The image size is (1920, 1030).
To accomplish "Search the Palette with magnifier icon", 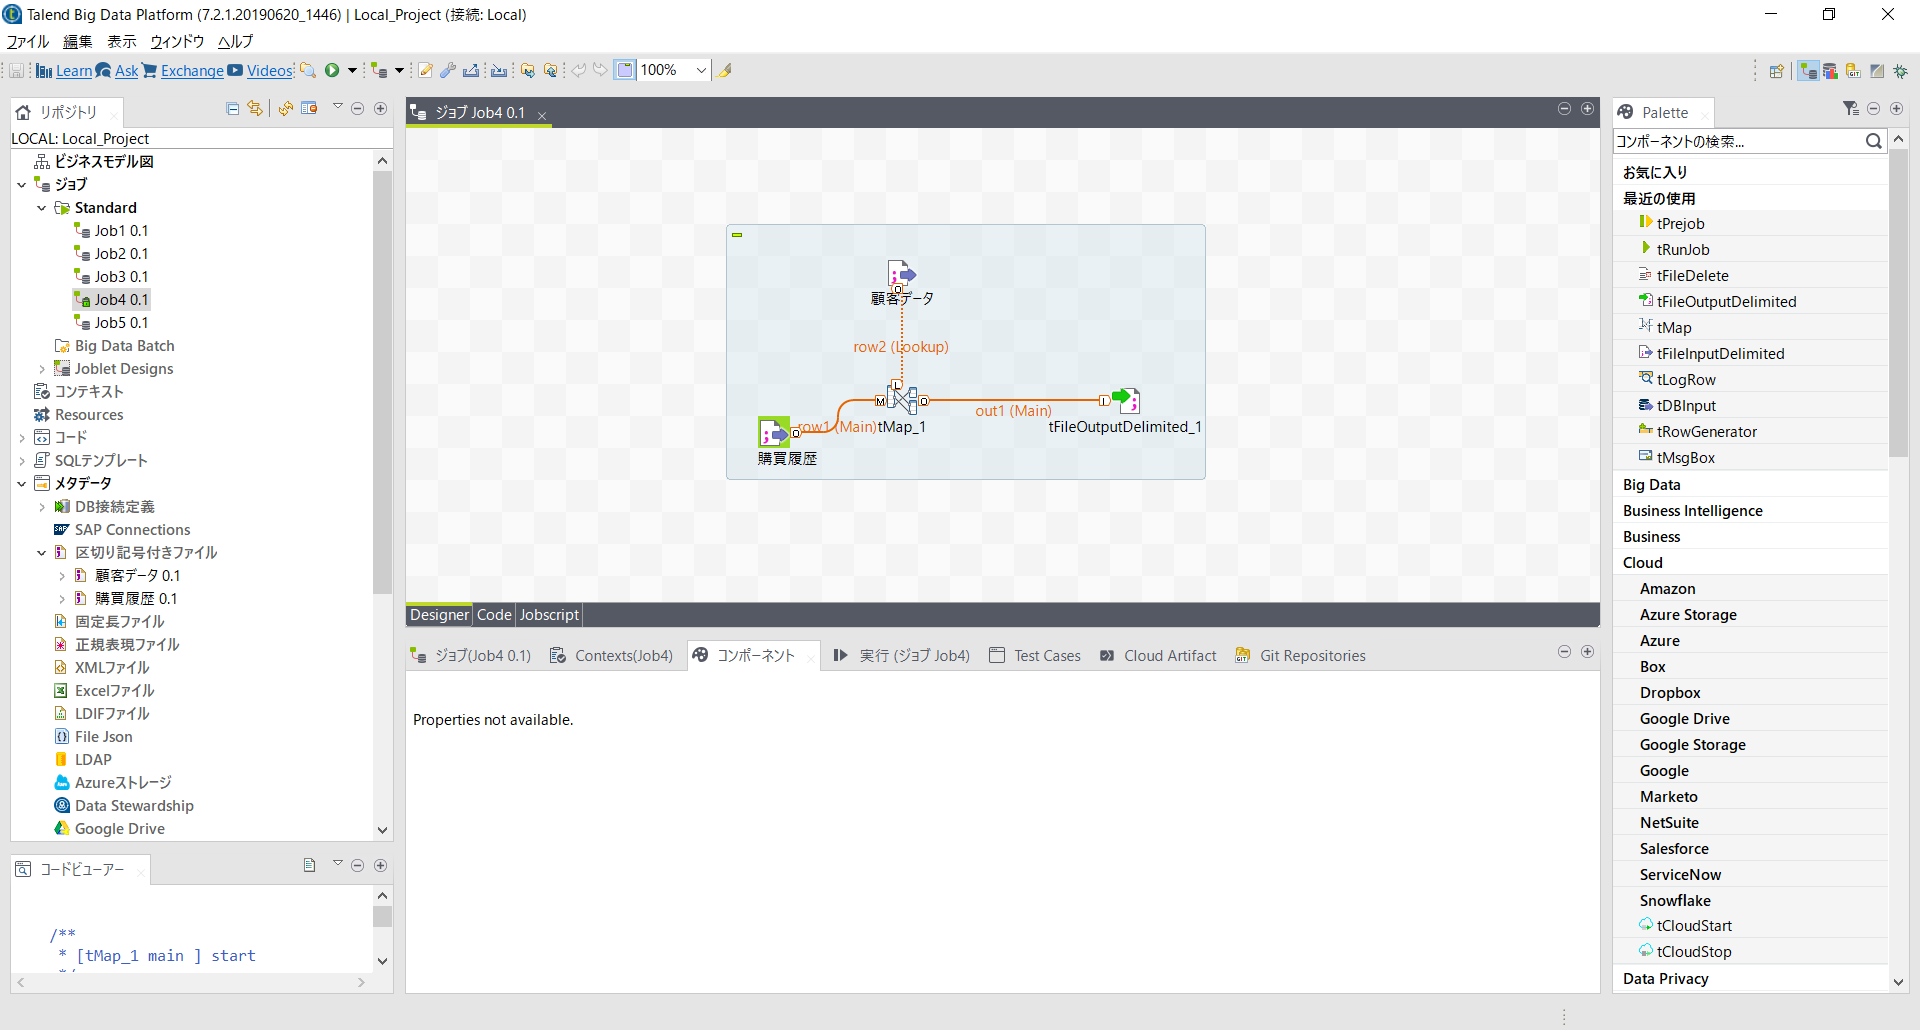I will pyautogui.click(x=1873, y=141).
